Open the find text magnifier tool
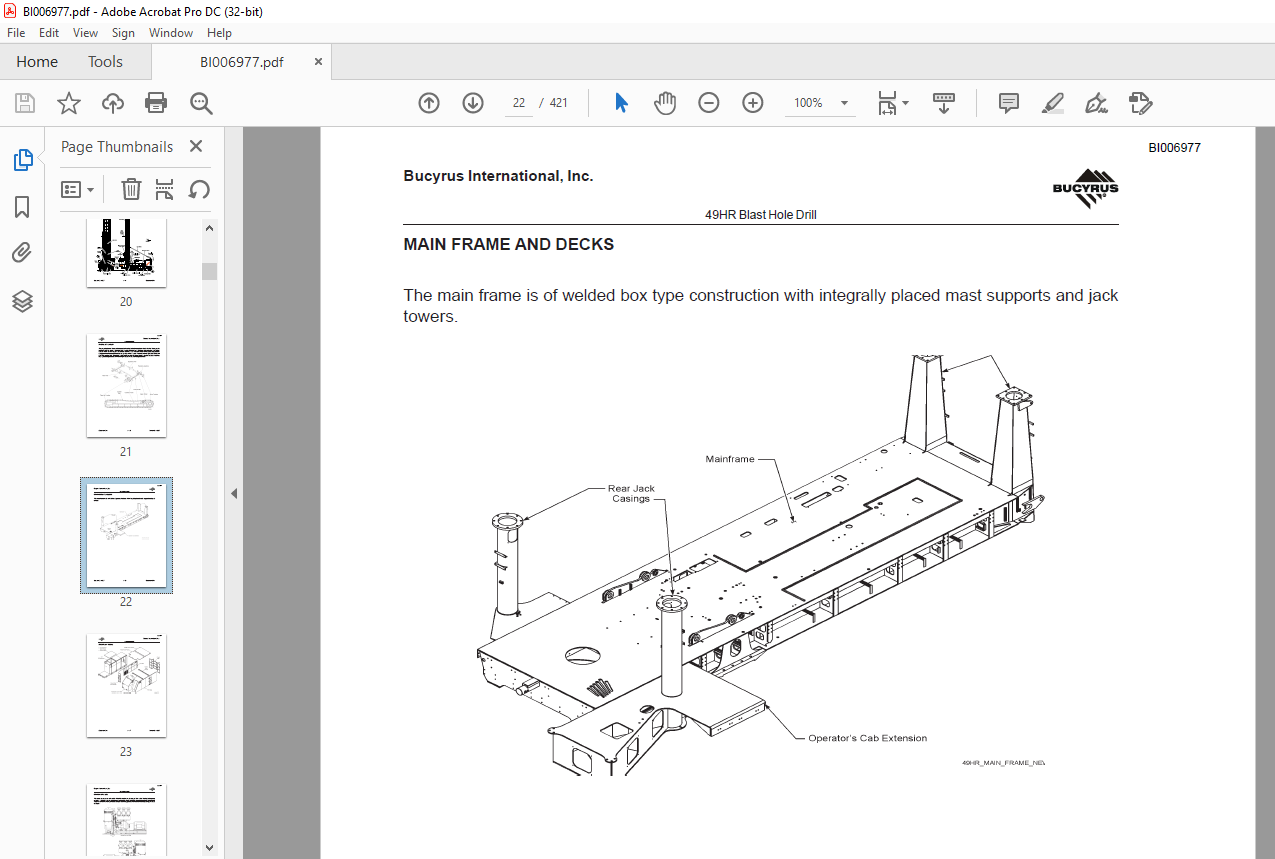 [x=201, y=103]
